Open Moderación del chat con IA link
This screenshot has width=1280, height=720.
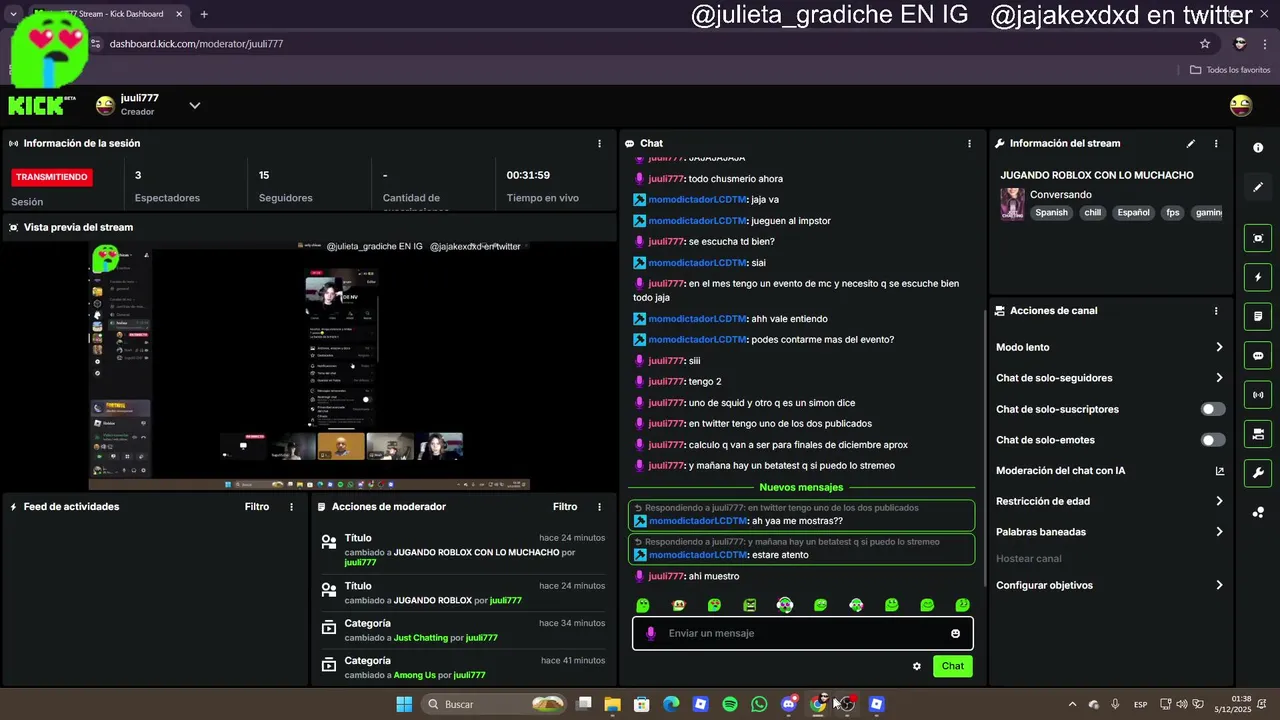point(1220,471)
